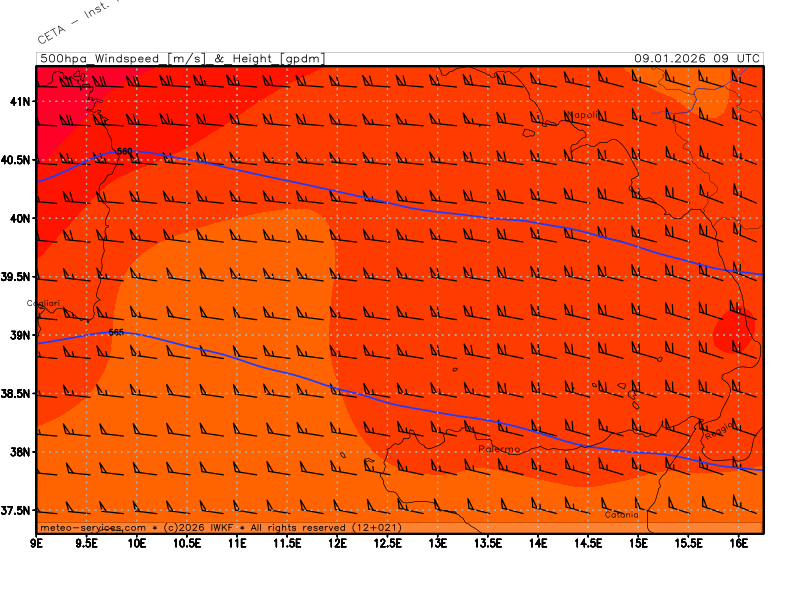Viewport: 800px width, 600px height.
Task: Click the 37.5N latitude axis label
Action: (x=17, y=510)
